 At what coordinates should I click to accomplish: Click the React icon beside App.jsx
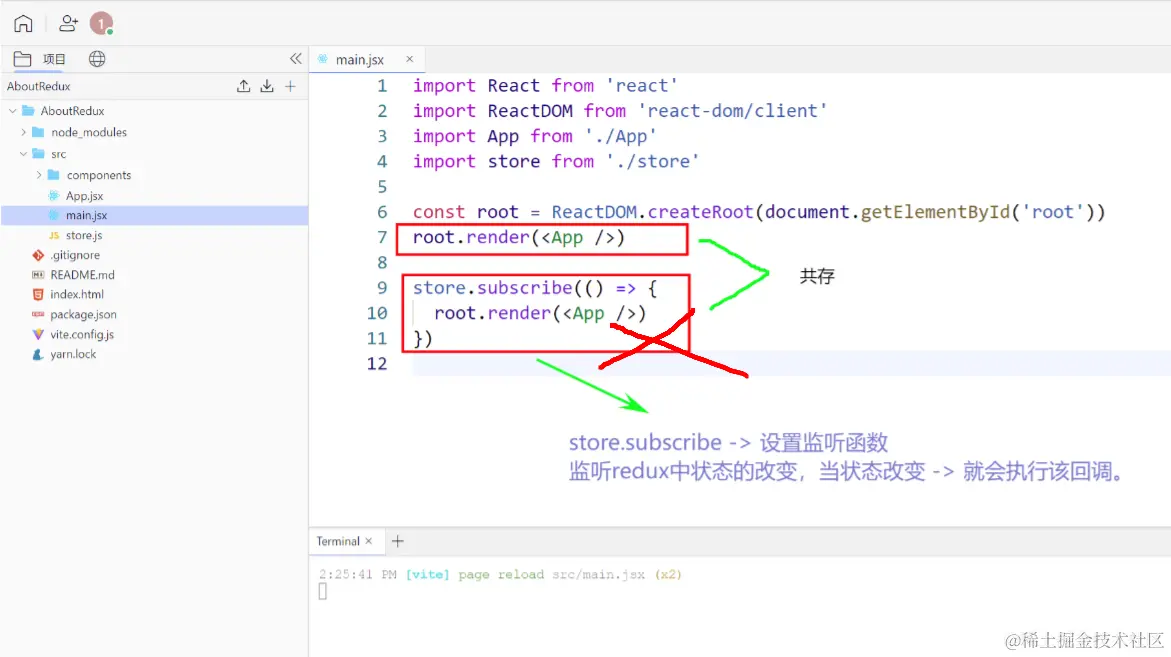(54, 196)
